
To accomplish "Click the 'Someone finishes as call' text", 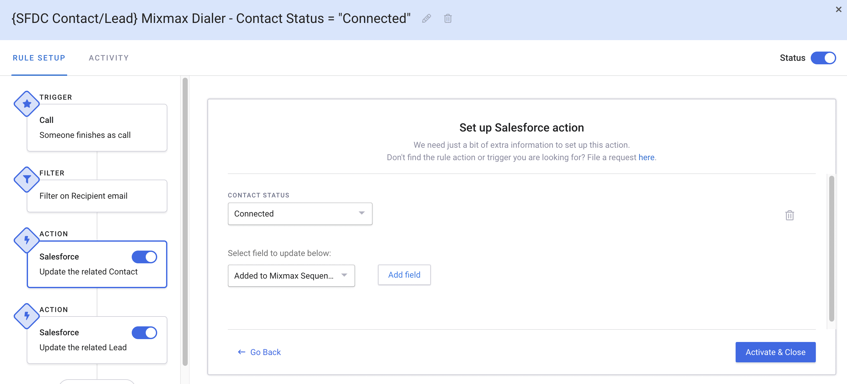I will pyautogui.click(x=85, y=135).
